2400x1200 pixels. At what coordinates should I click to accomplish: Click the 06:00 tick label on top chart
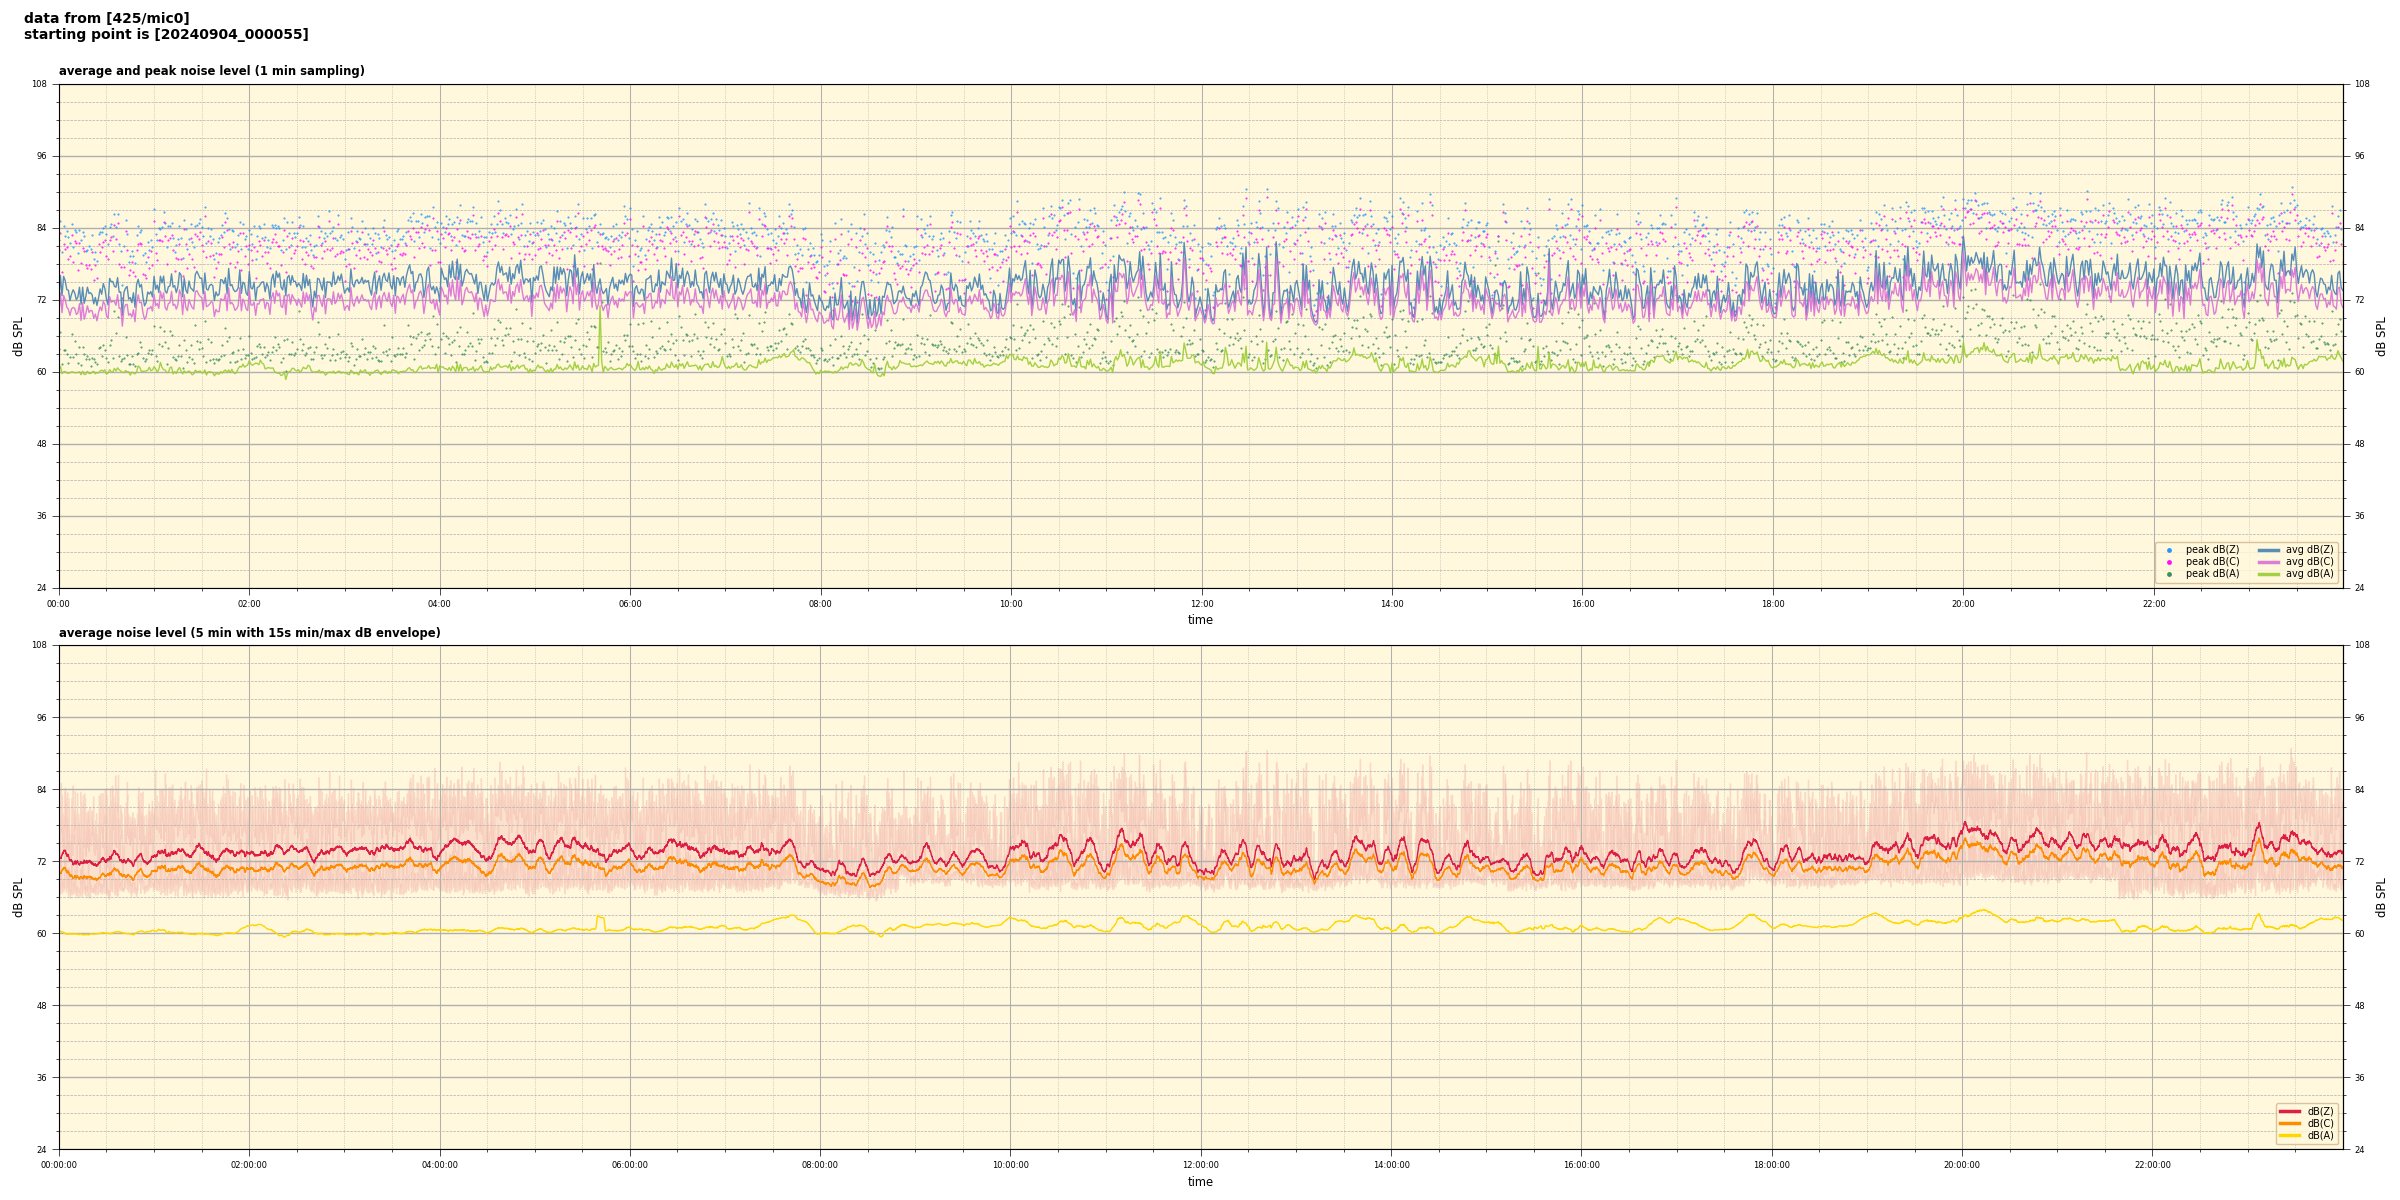630,604
